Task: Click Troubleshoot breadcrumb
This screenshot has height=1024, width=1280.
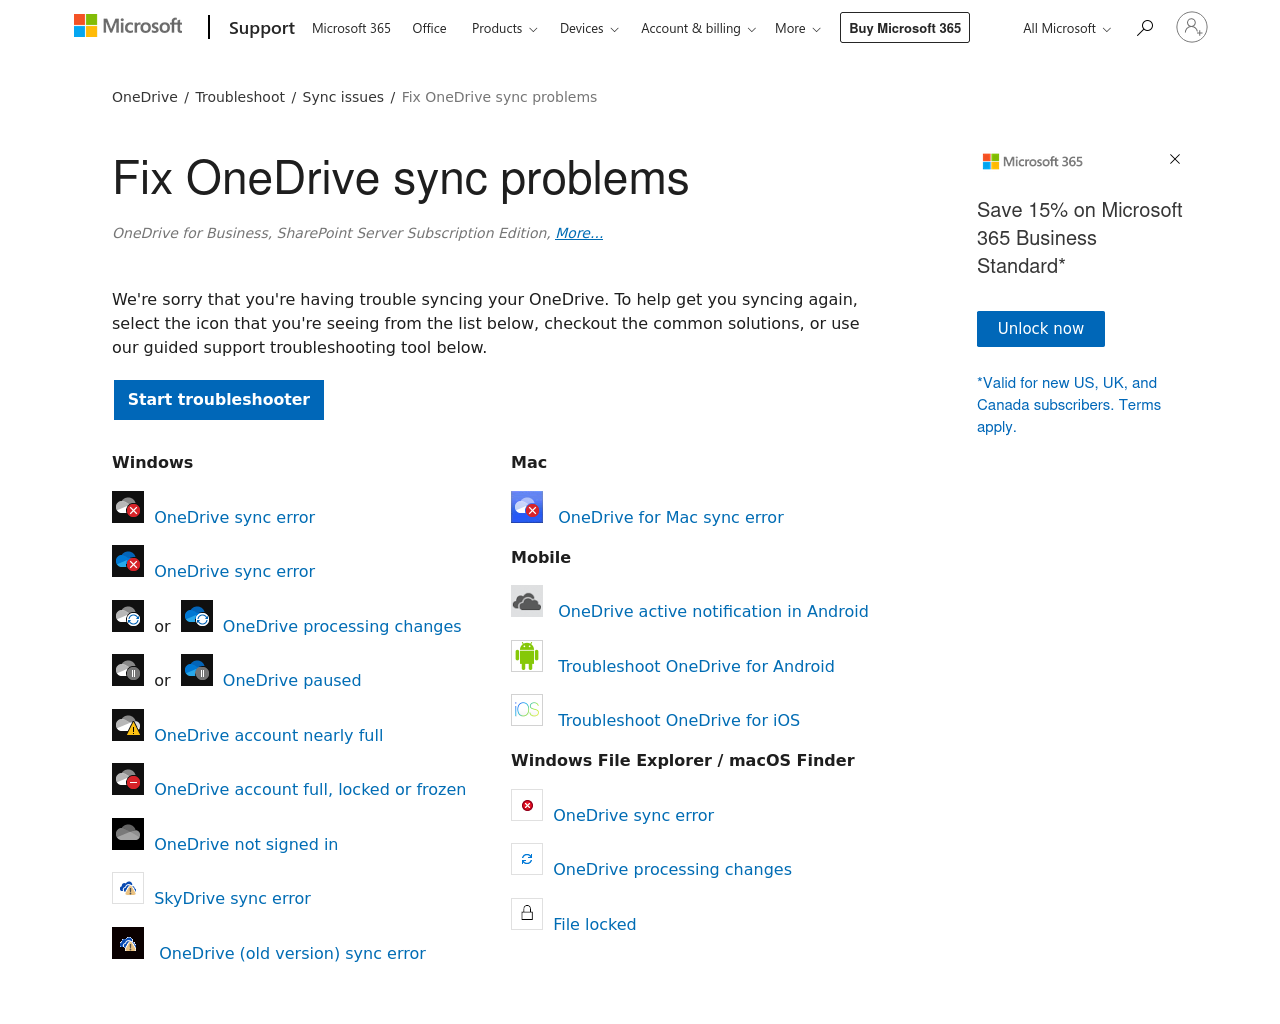Action: 240,97
